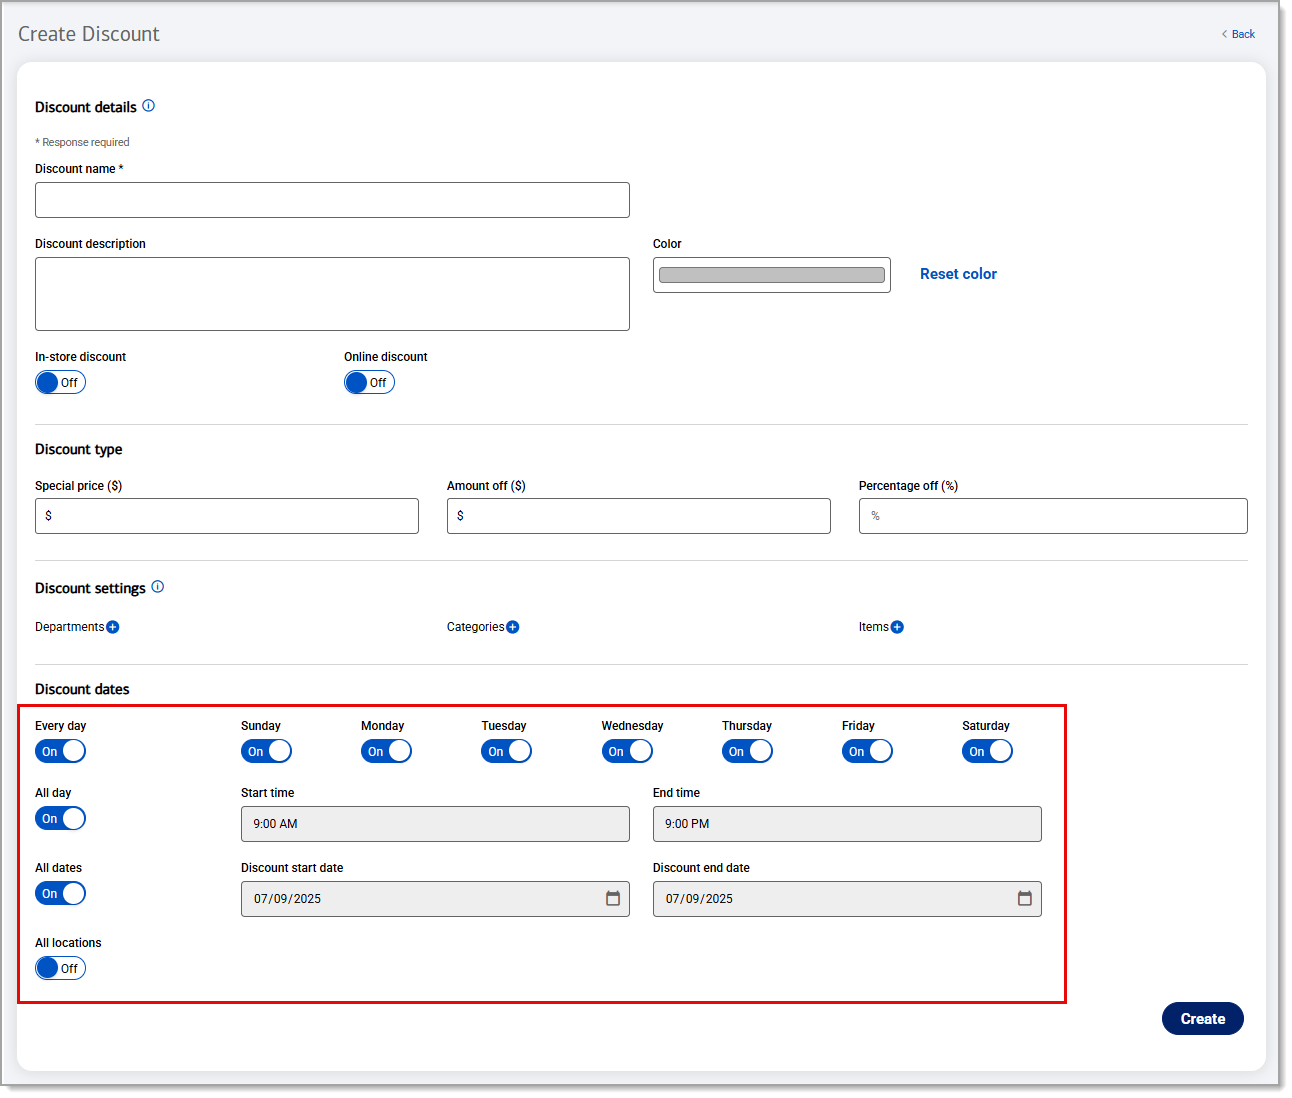Go back using the Back link
Image resolution: width=1292 pixels, height=1098 pixels.
[x=1238, y=34]
